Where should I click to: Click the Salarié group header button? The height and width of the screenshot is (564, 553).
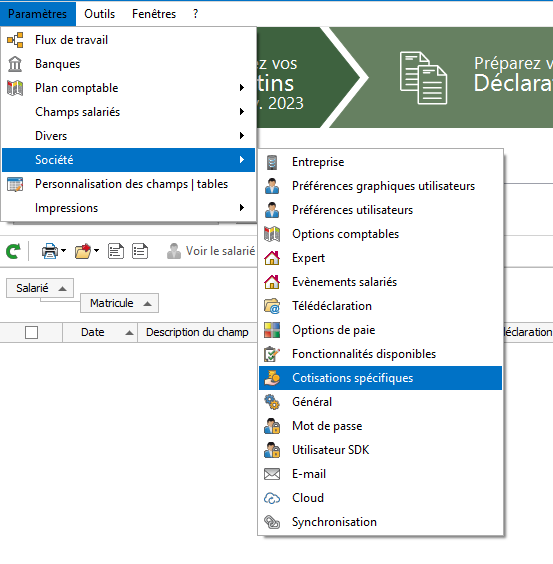pyautogui.click(x=40, y=288)
